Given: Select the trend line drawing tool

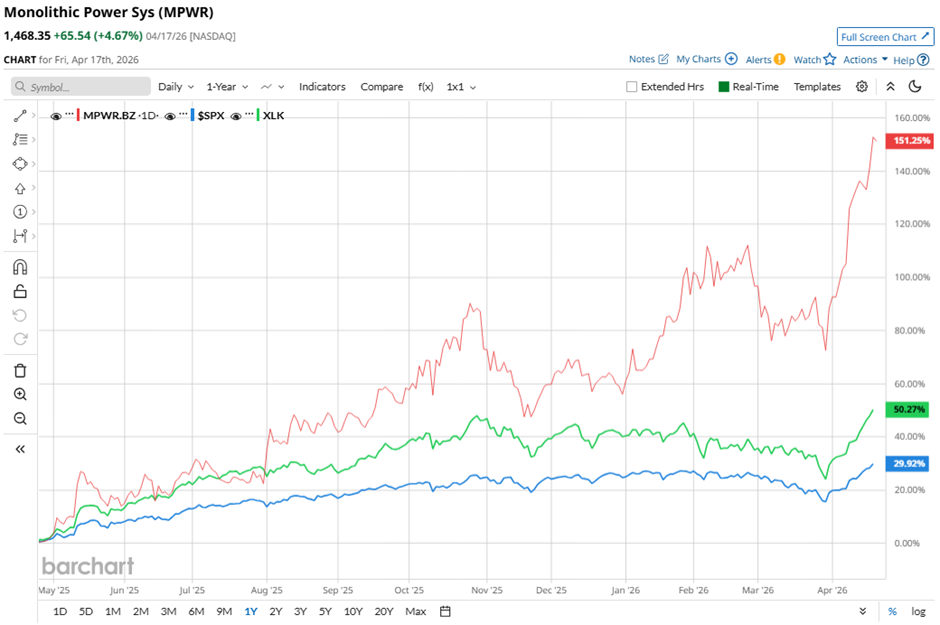Looking at the screenshot, I should (x=20, y=116).
